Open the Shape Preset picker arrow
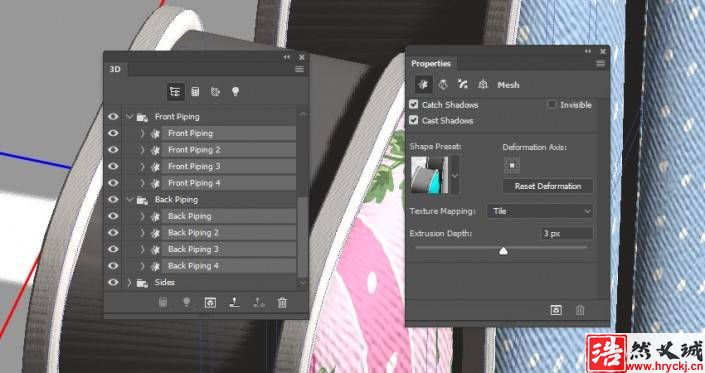This screenshot has width=705, height=373. tap(455, 176)
